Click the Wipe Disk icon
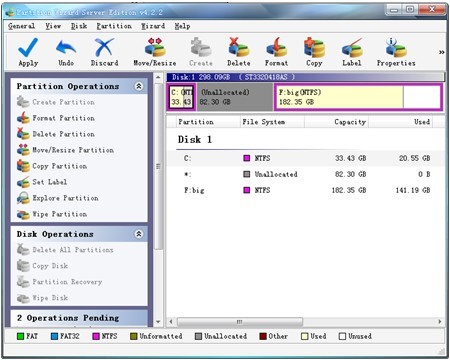Screen dimensions: 450x360 pyautogui.click(x=23, y=298)
